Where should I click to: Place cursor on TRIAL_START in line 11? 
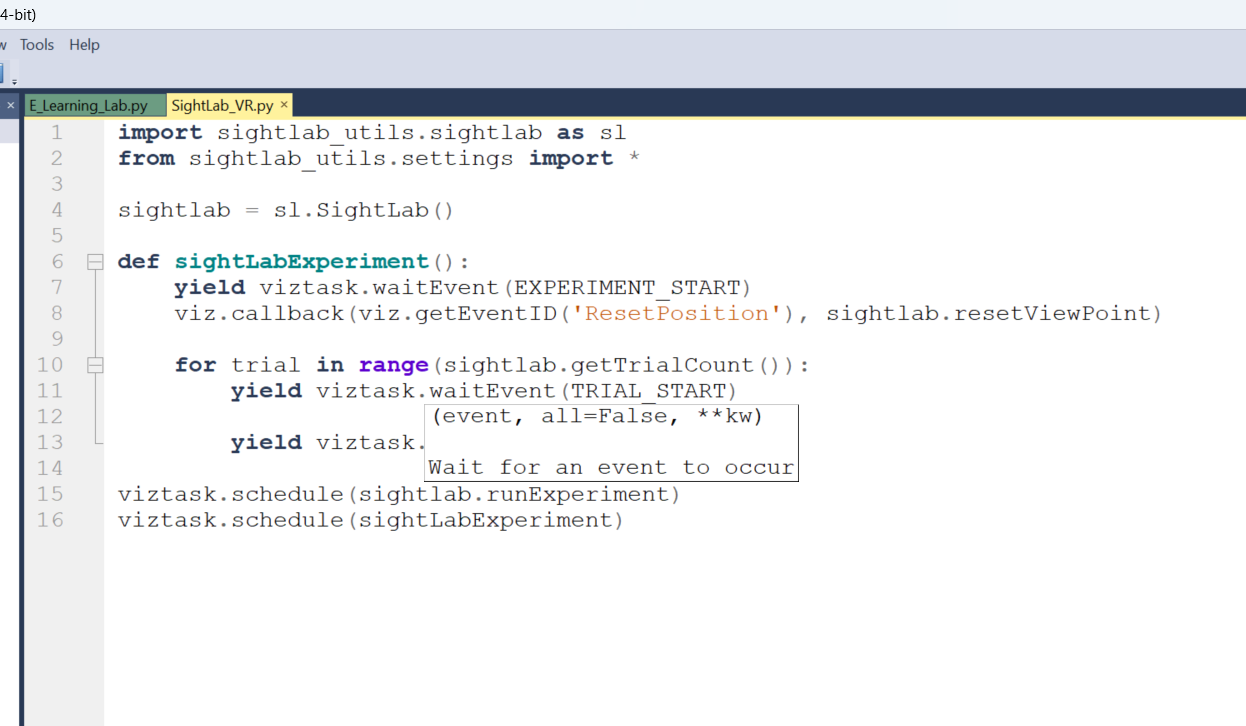click(x=653, y=391)
